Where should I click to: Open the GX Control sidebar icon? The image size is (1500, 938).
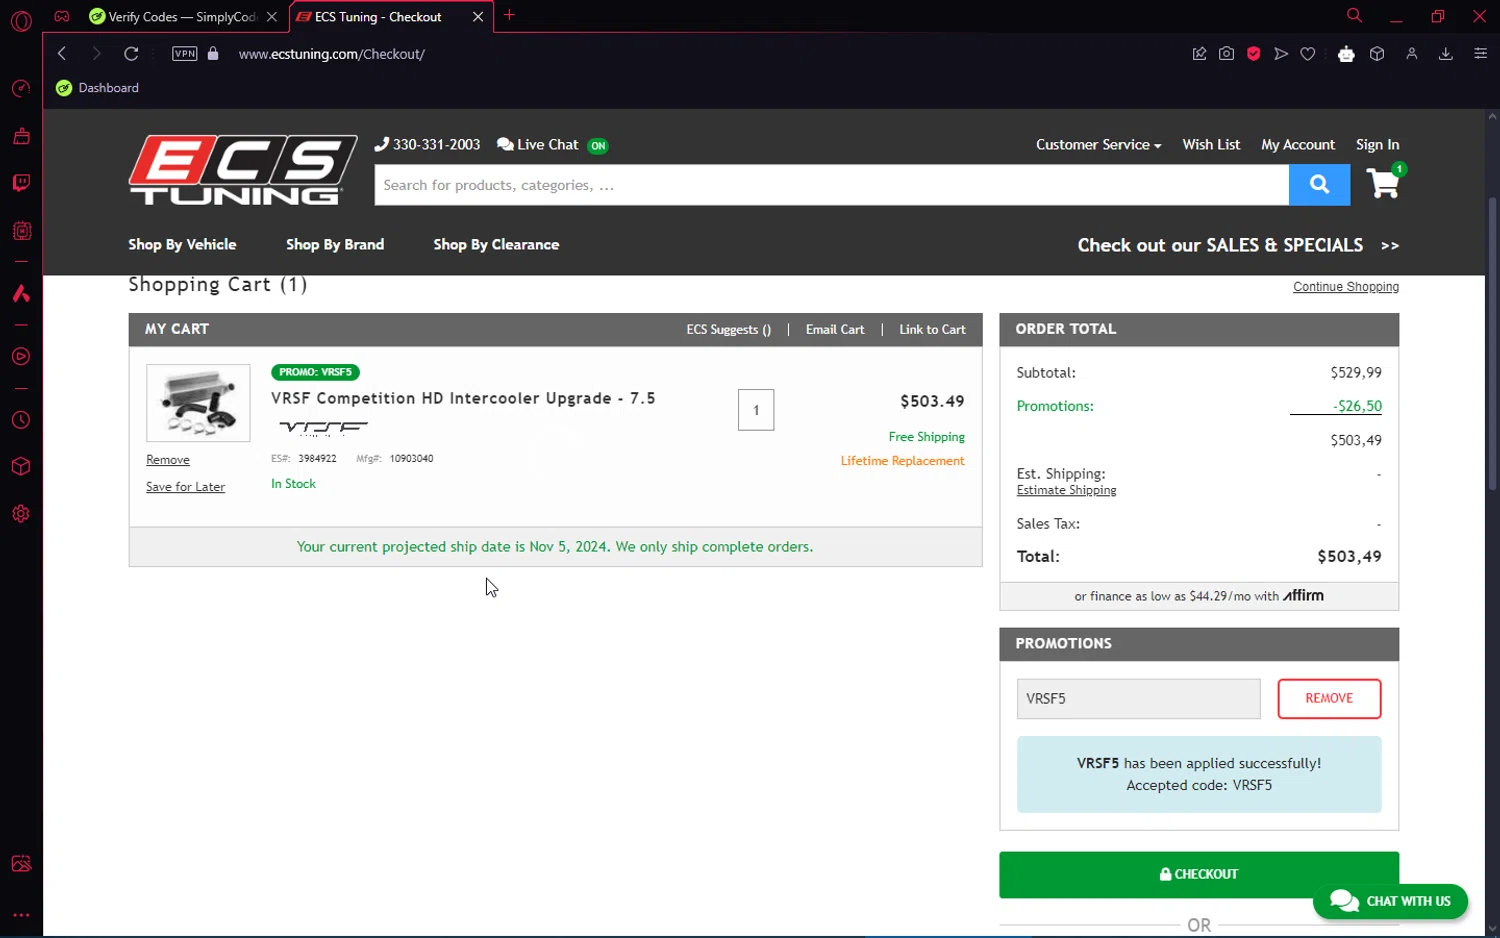point(21,89)
